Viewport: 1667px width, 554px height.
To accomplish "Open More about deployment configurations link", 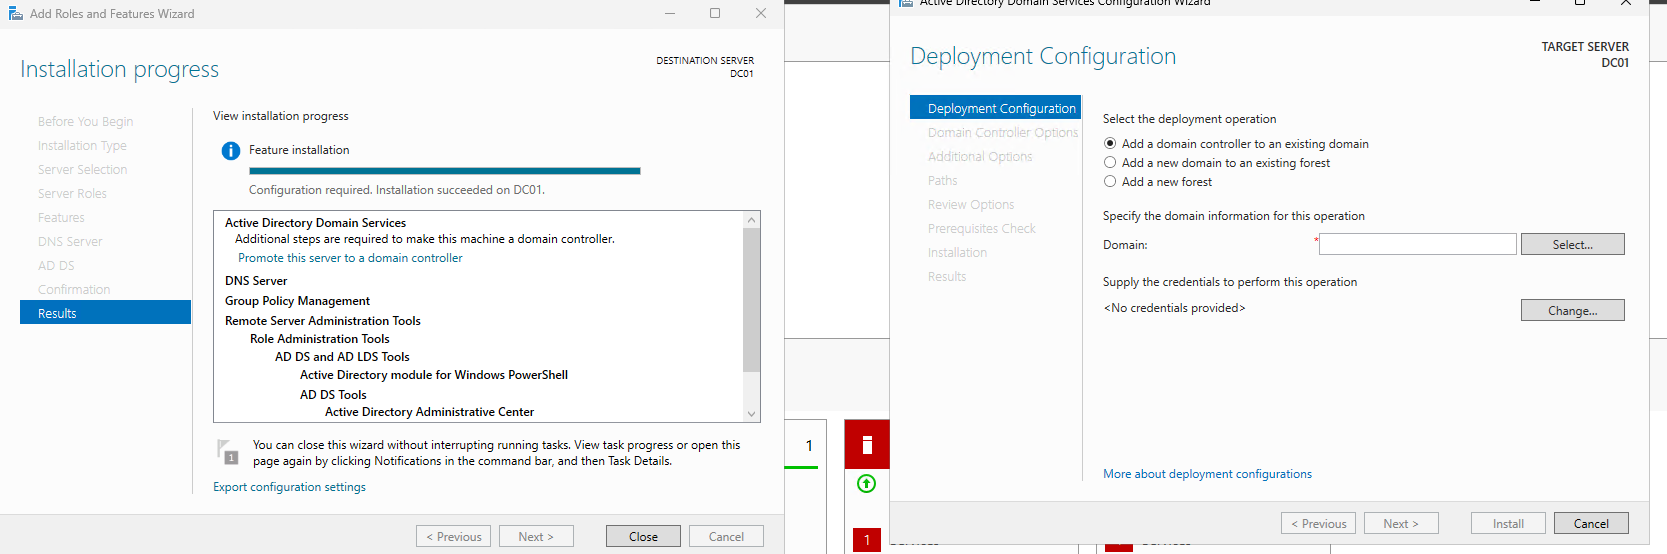I will pos(1207,474).
